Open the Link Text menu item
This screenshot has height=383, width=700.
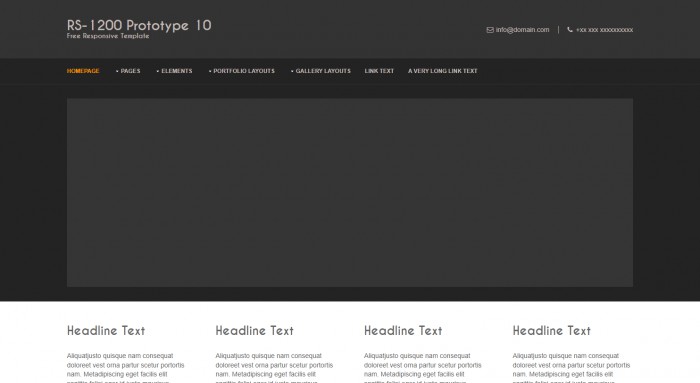click(x=379, y=71)
